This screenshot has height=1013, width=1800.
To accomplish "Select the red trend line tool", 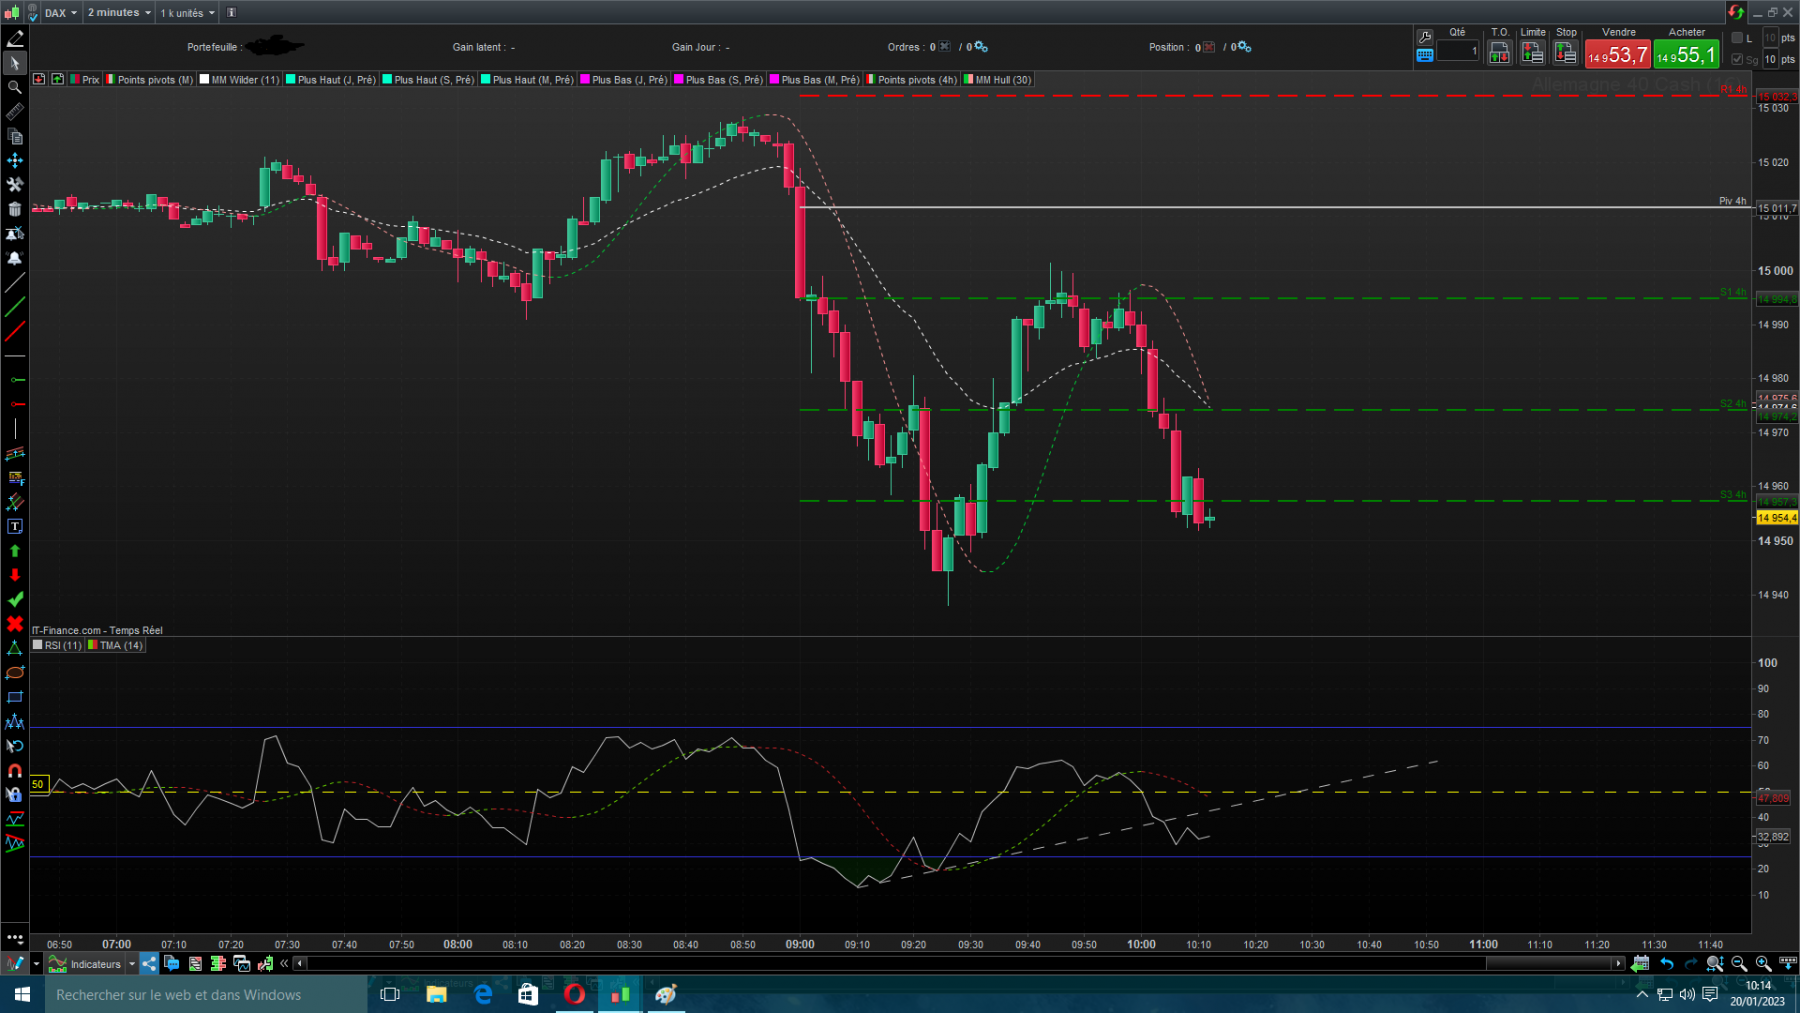I will pos(15,331).
